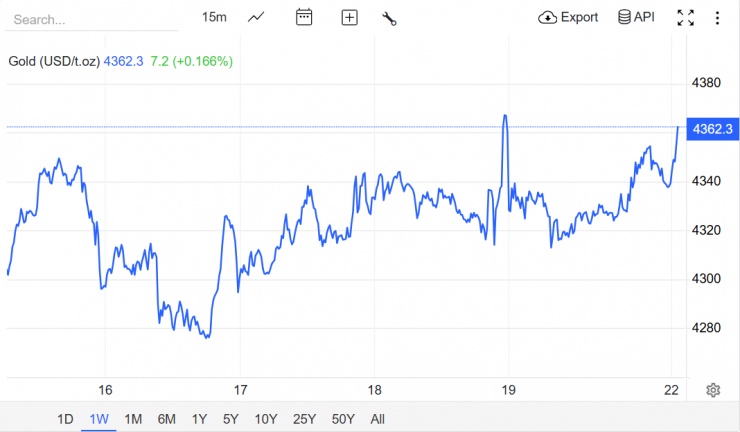740x432 pixels.
Task: Select the 1W time range tab
Action: pos(99,419)
